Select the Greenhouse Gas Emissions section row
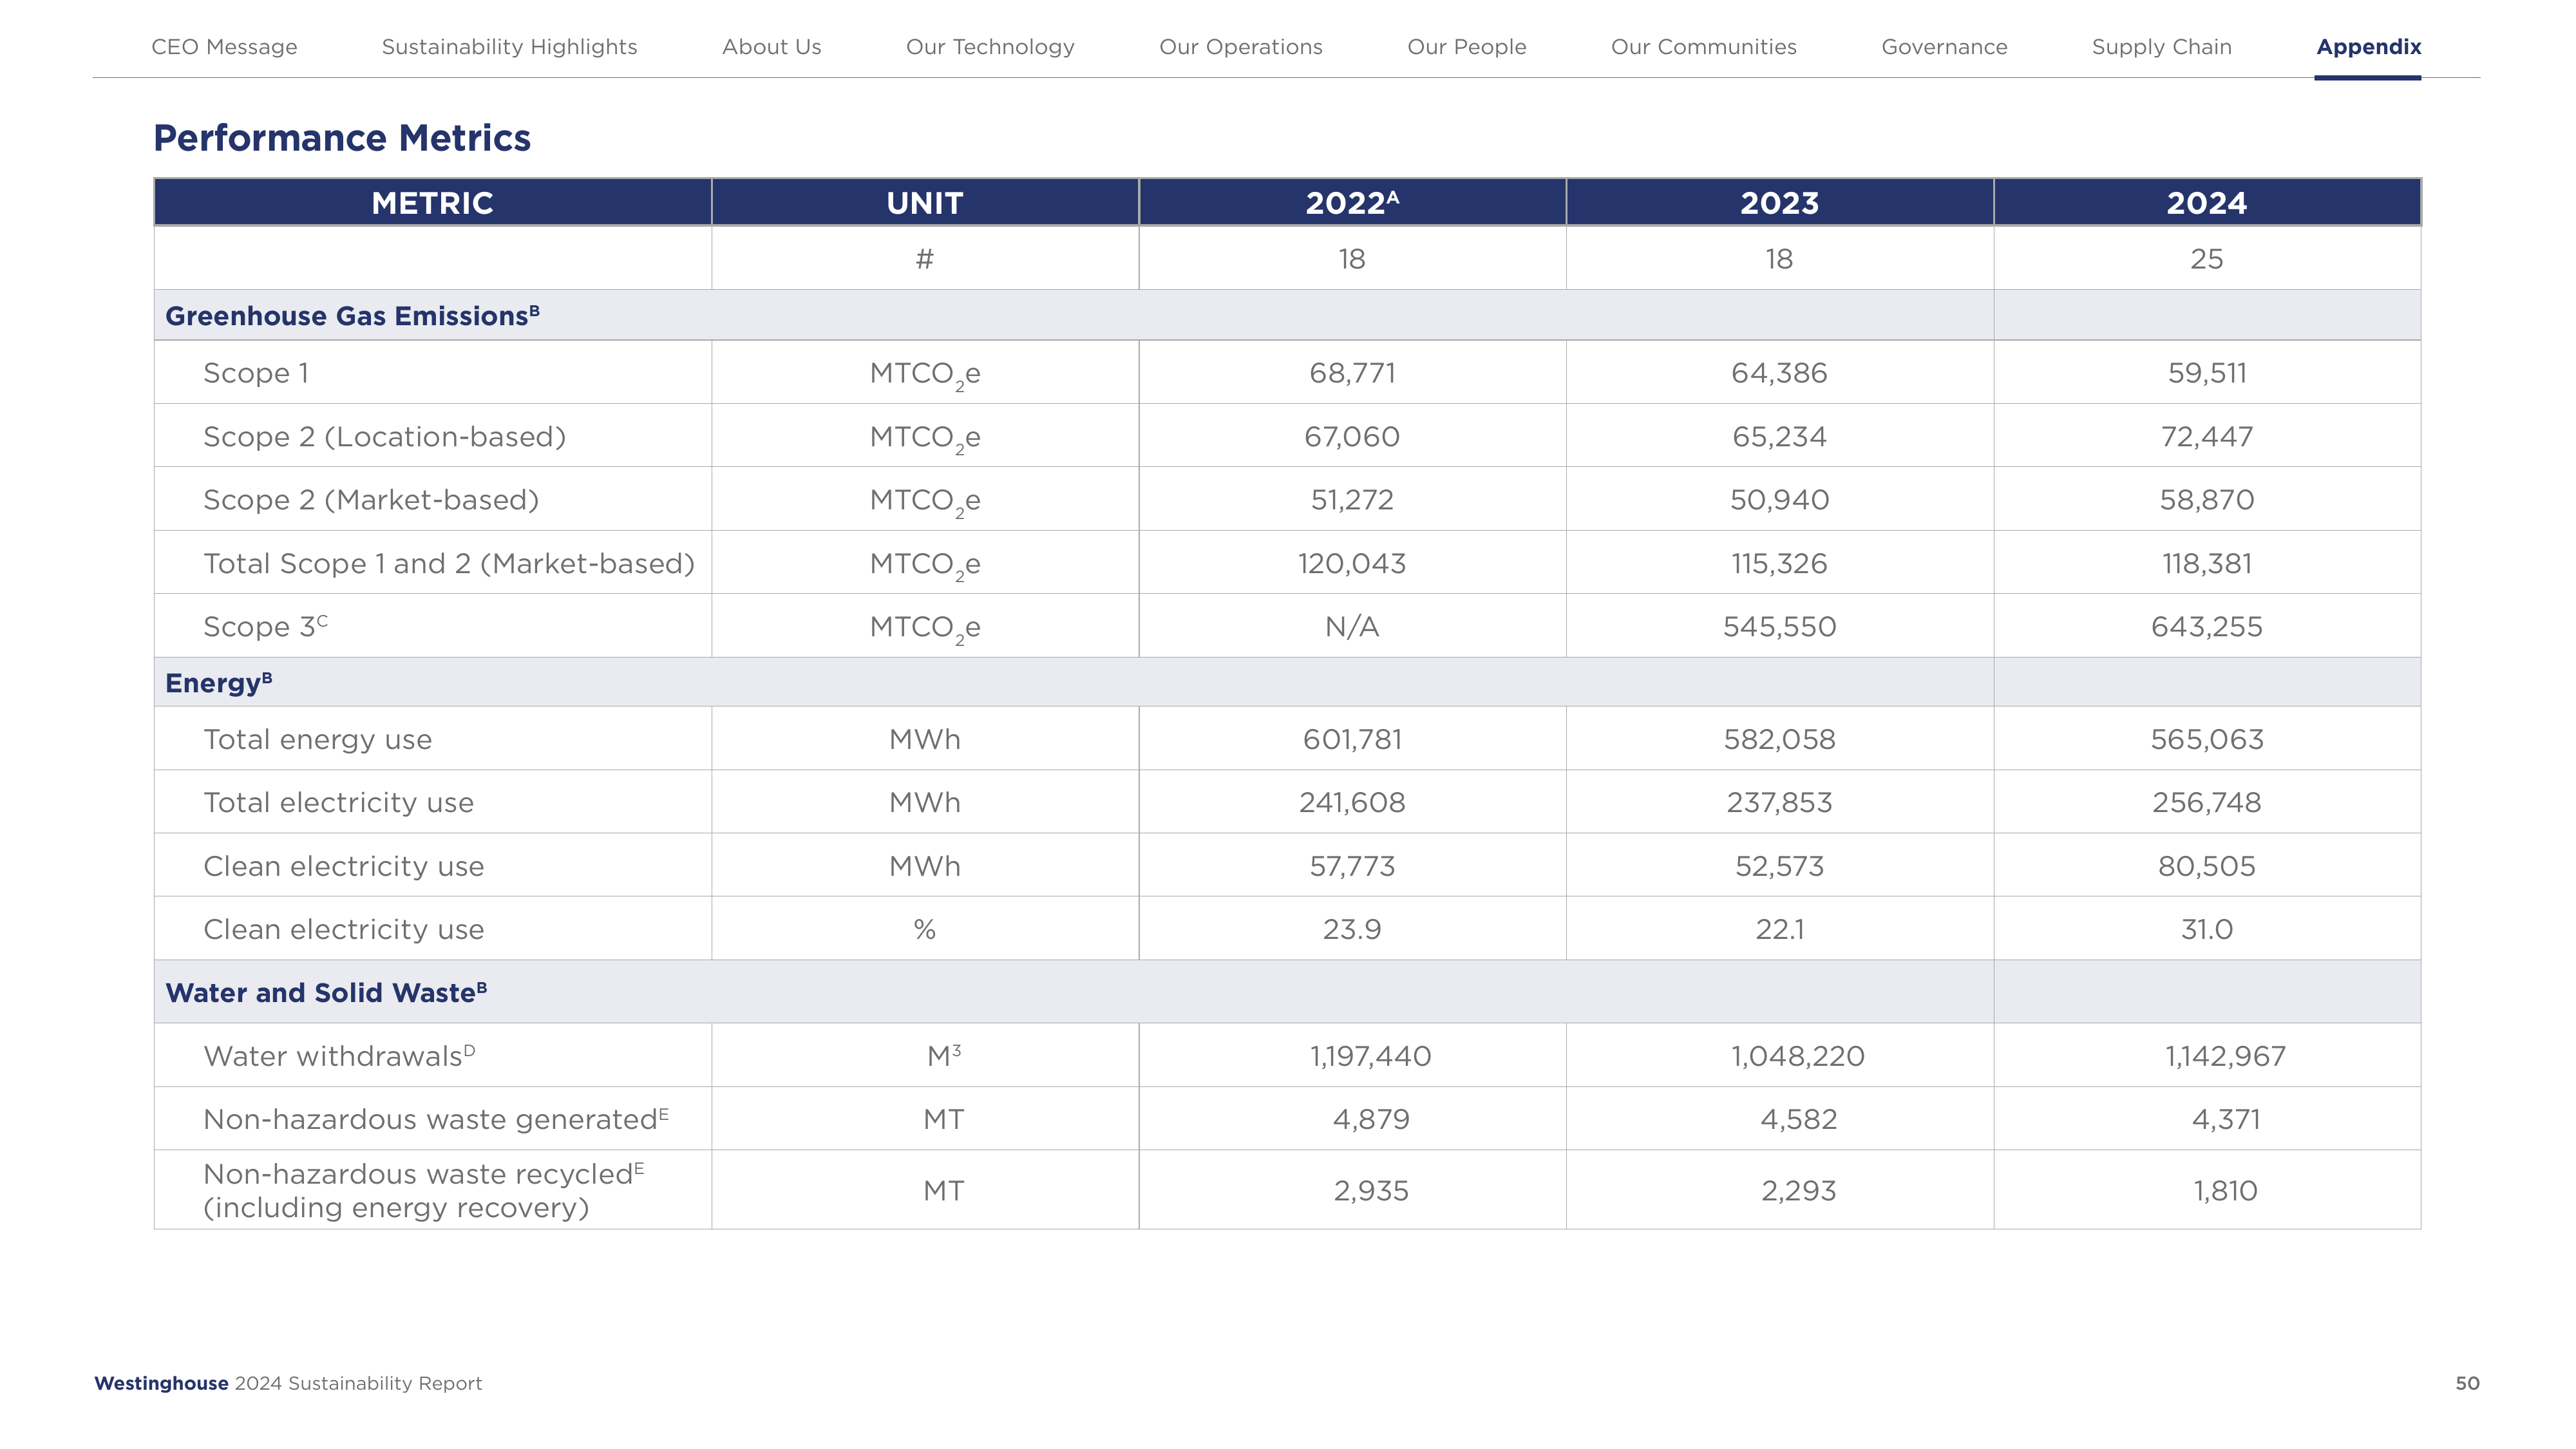Screen dimensions: 2576x1449 (1287, 316)
